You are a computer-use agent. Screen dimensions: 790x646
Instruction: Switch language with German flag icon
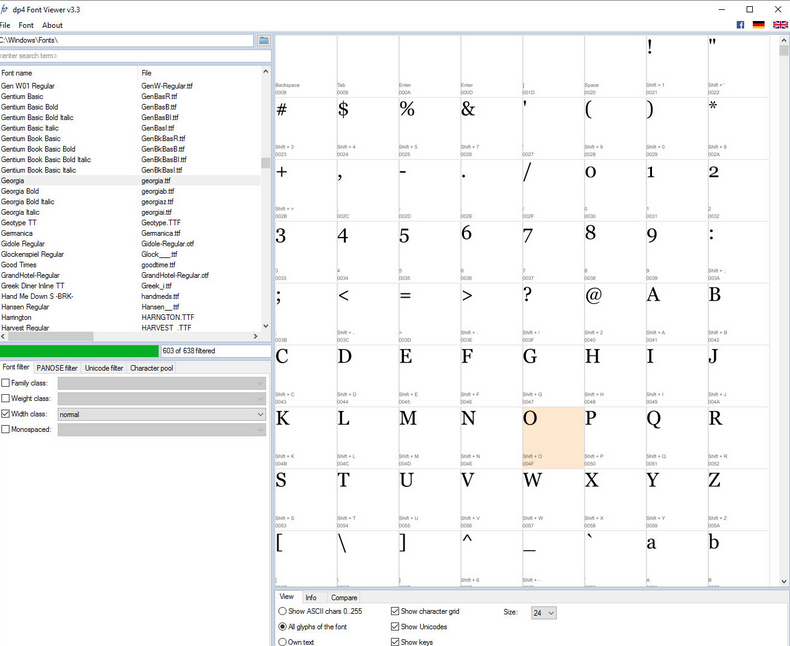758,25
